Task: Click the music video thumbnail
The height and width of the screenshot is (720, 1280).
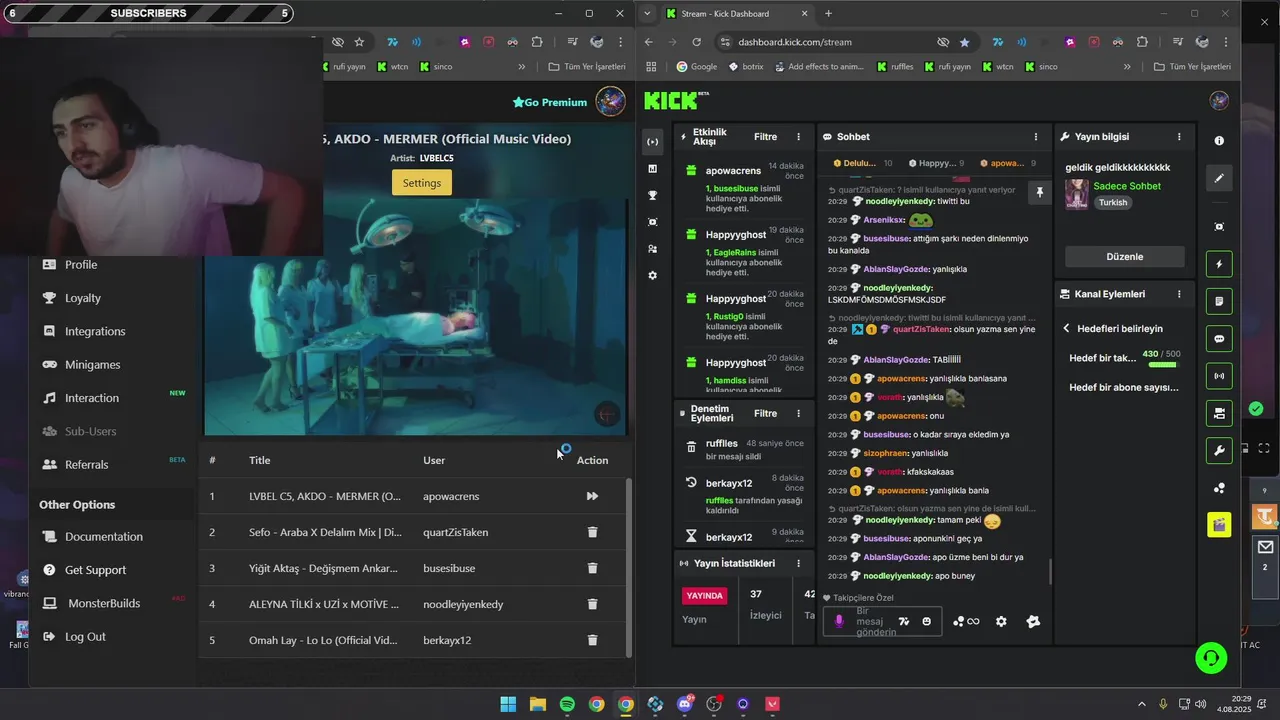Action: click(415, 316)
